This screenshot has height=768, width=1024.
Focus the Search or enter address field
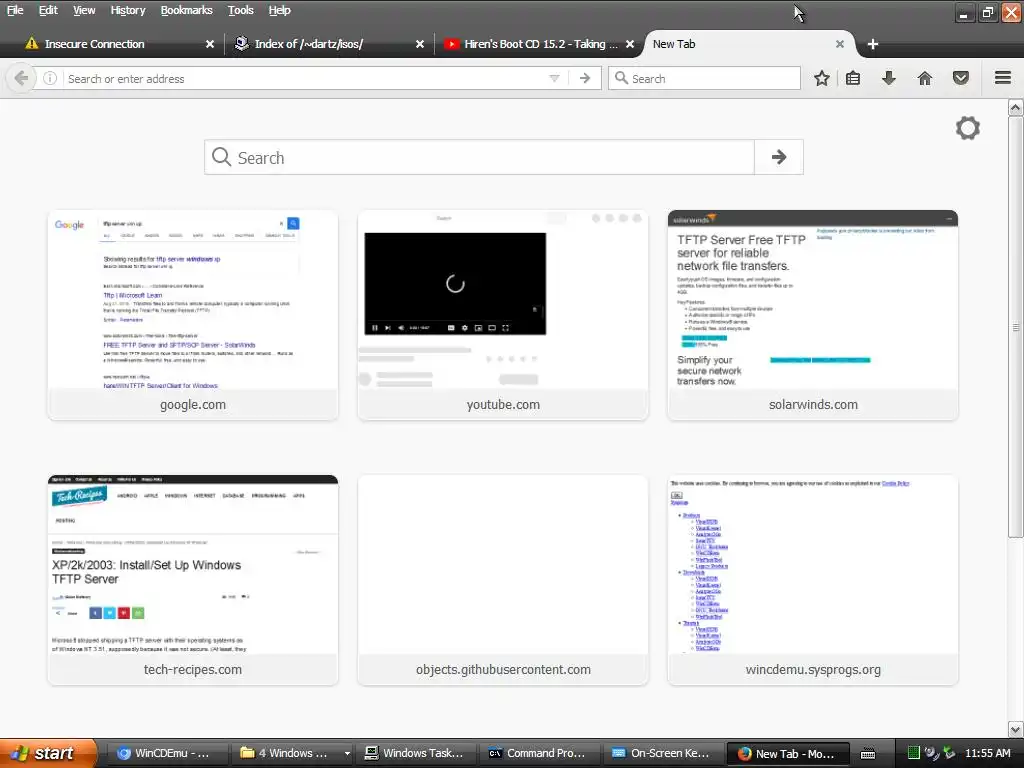tap(304, 78)
